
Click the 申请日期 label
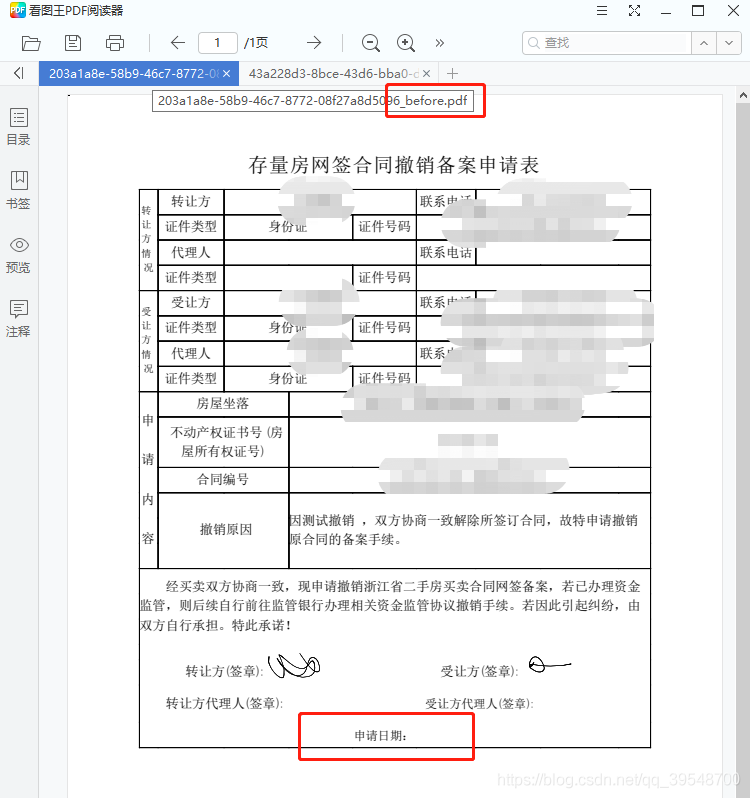tap(381, 736)
